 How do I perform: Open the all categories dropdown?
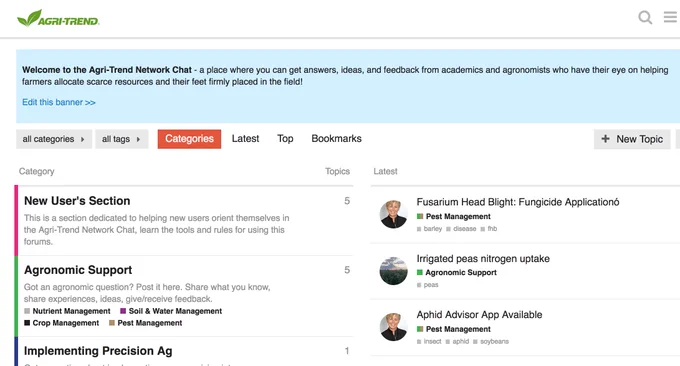(54, 139)
